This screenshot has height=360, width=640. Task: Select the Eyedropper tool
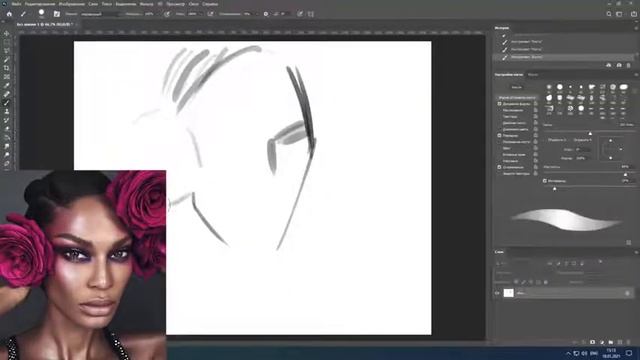coord(7,85)
